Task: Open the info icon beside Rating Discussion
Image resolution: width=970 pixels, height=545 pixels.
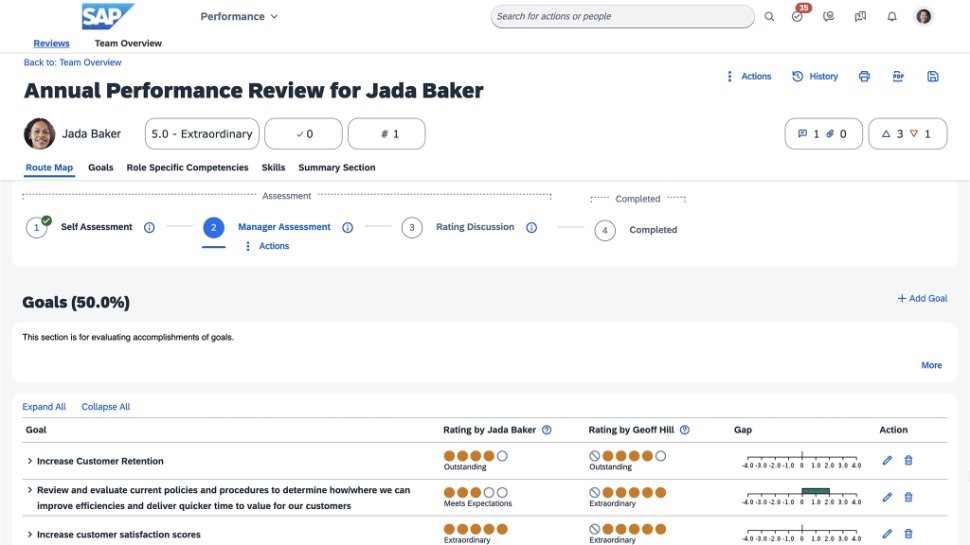Action: pyautogui.click(x=531, y=228)
